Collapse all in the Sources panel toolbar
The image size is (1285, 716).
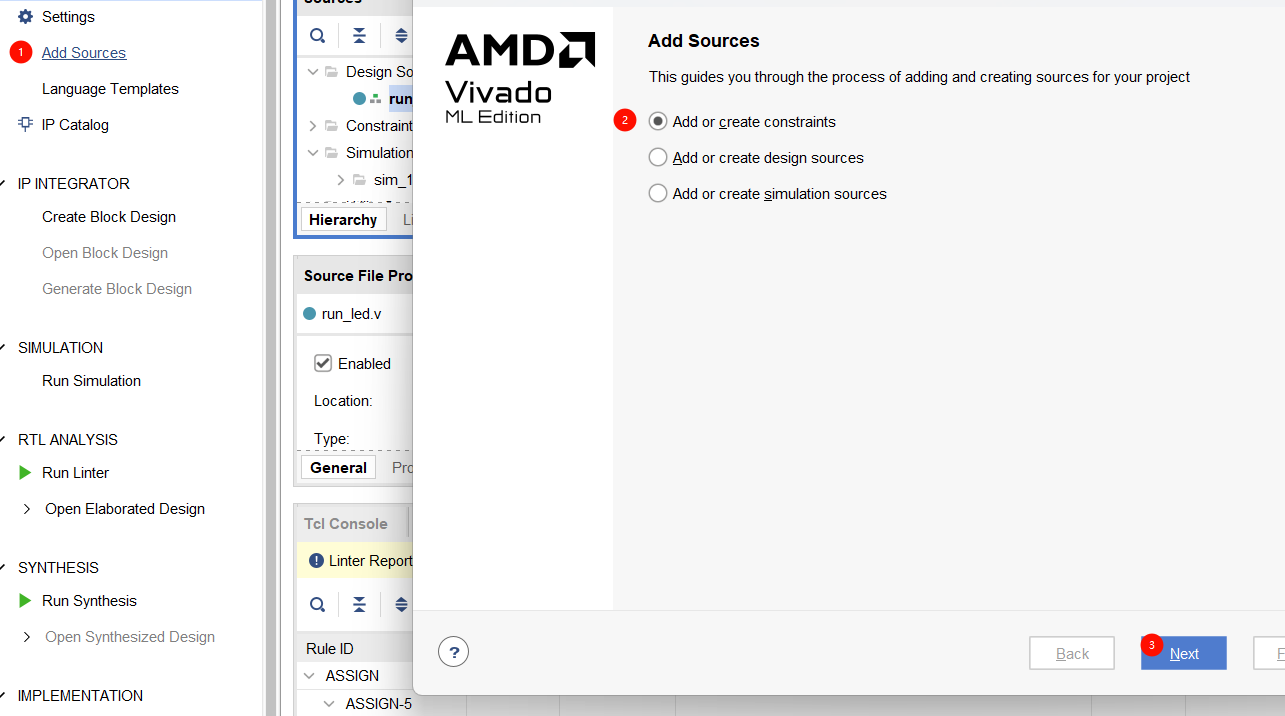click(x=359, y=36)
